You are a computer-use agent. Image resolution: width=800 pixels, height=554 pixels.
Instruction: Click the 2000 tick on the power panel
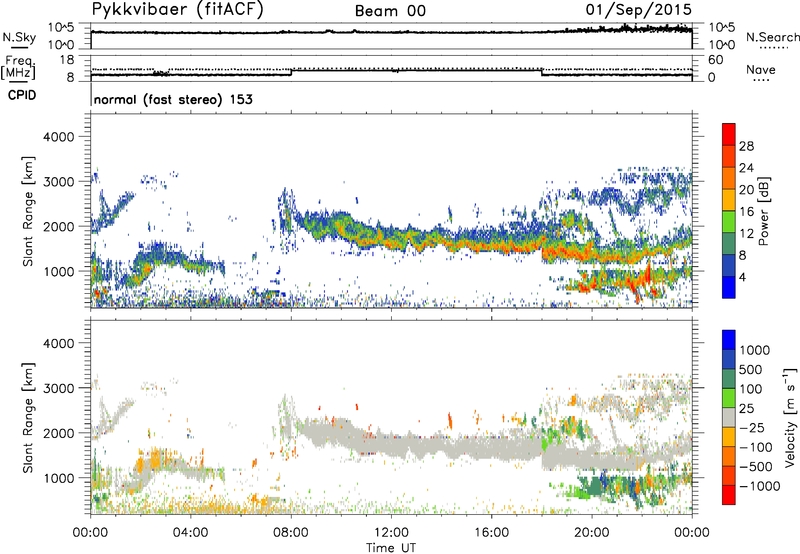tap(59, 226)
